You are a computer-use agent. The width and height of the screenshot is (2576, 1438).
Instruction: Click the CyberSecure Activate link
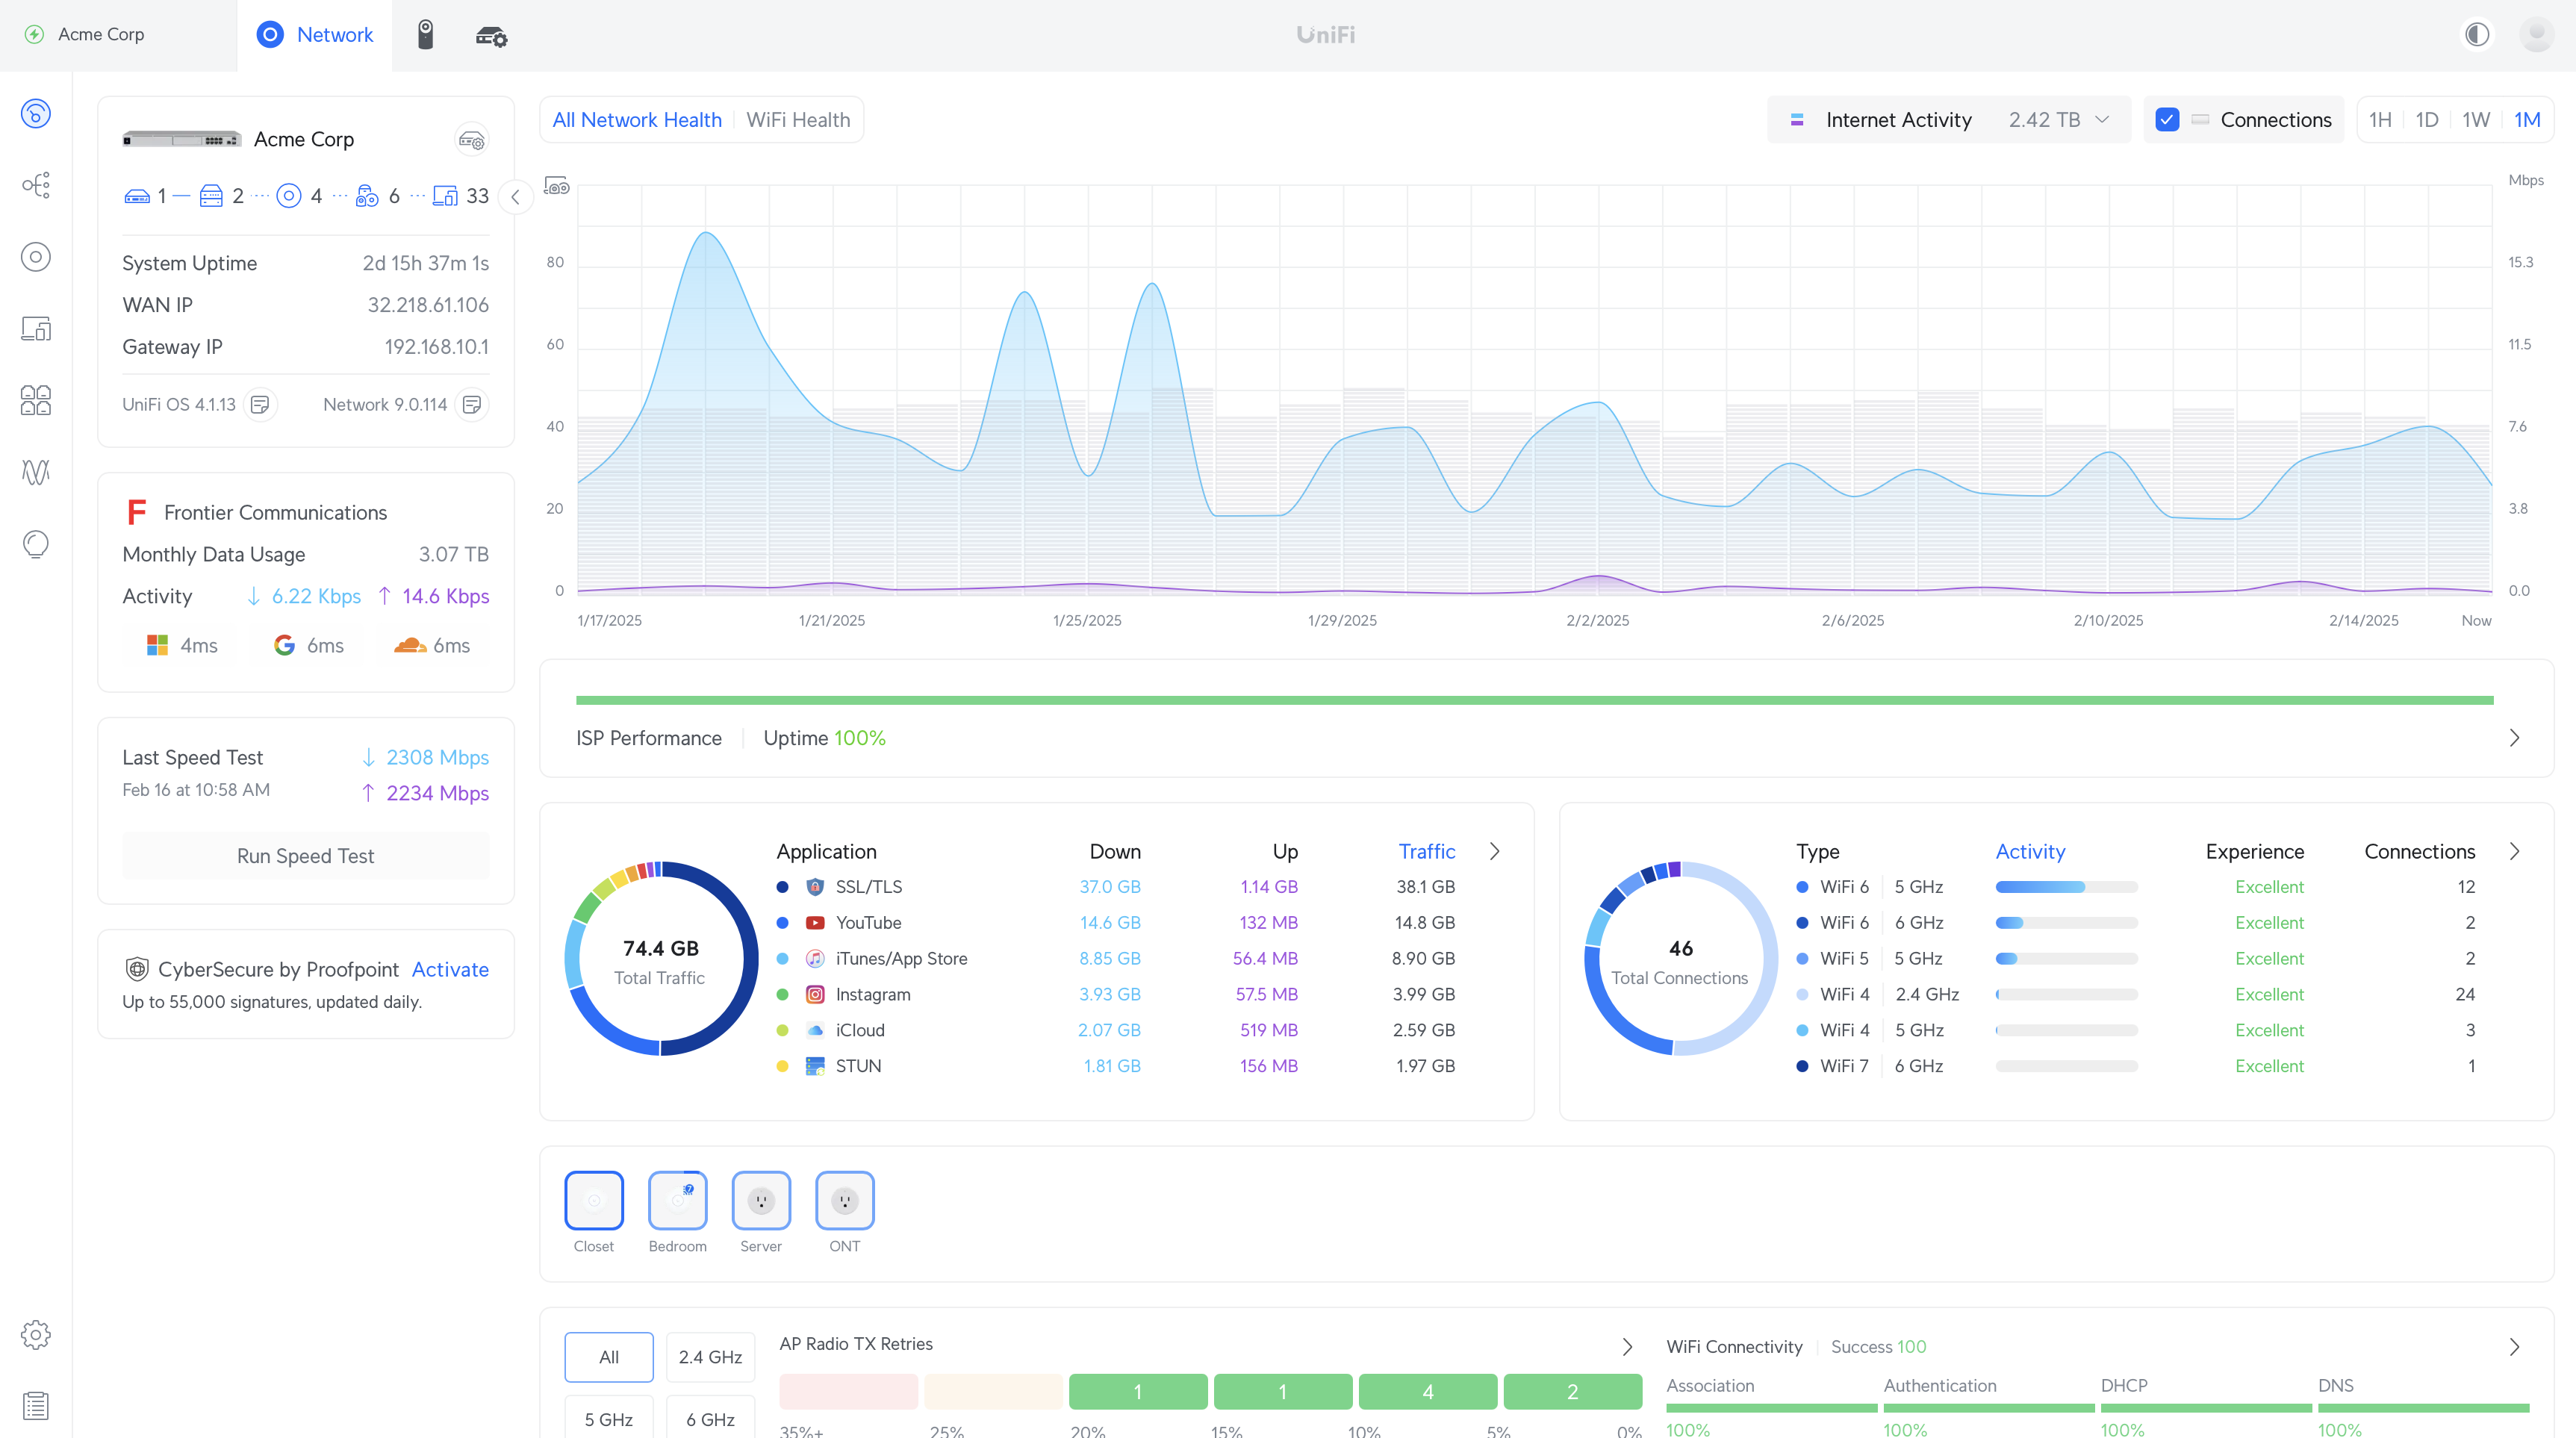[450, 969]
